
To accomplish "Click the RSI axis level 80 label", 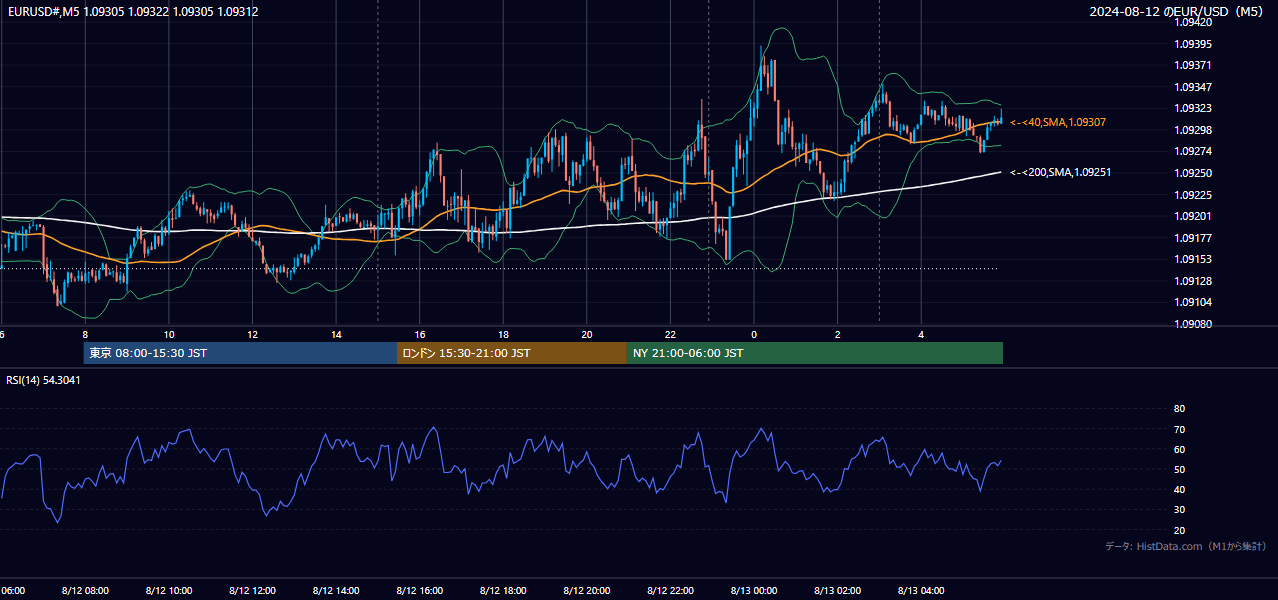I will [1179, 409].
